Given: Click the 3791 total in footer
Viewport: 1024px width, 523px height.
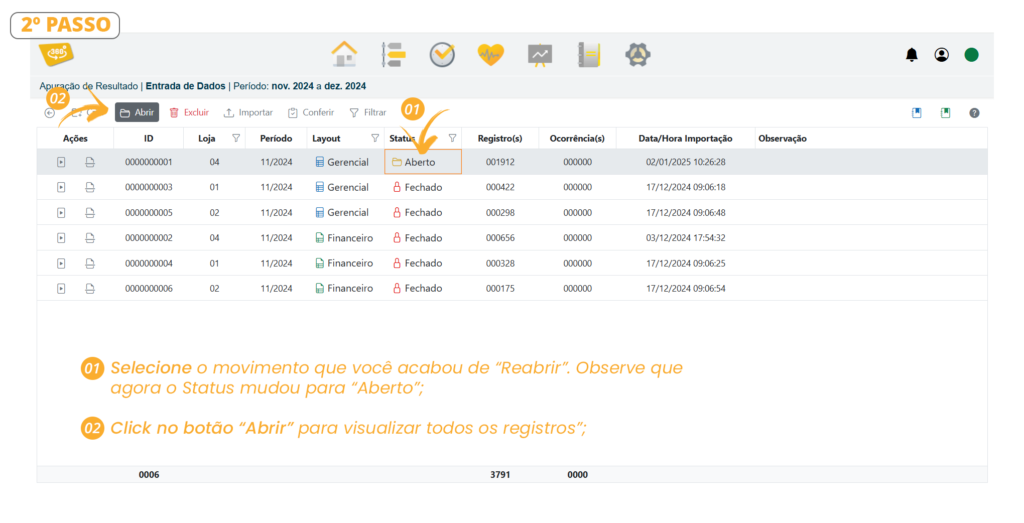Looking at the screenshot, I should (x=500, y=475).
